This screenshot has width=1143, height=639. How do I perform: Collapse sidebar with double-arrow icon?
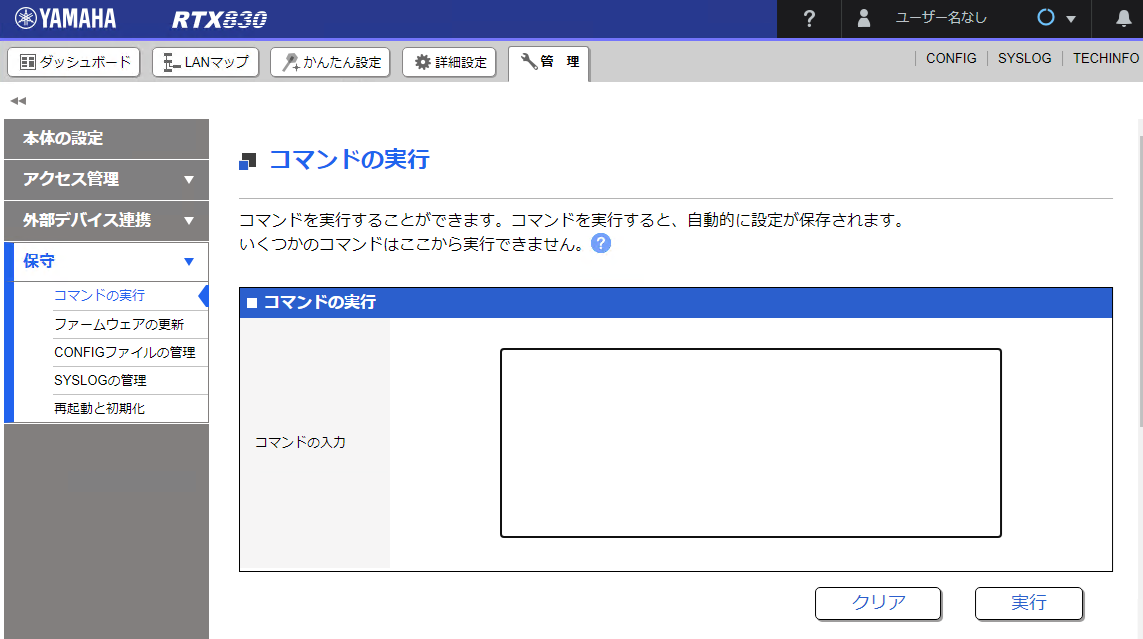(18, 101)
